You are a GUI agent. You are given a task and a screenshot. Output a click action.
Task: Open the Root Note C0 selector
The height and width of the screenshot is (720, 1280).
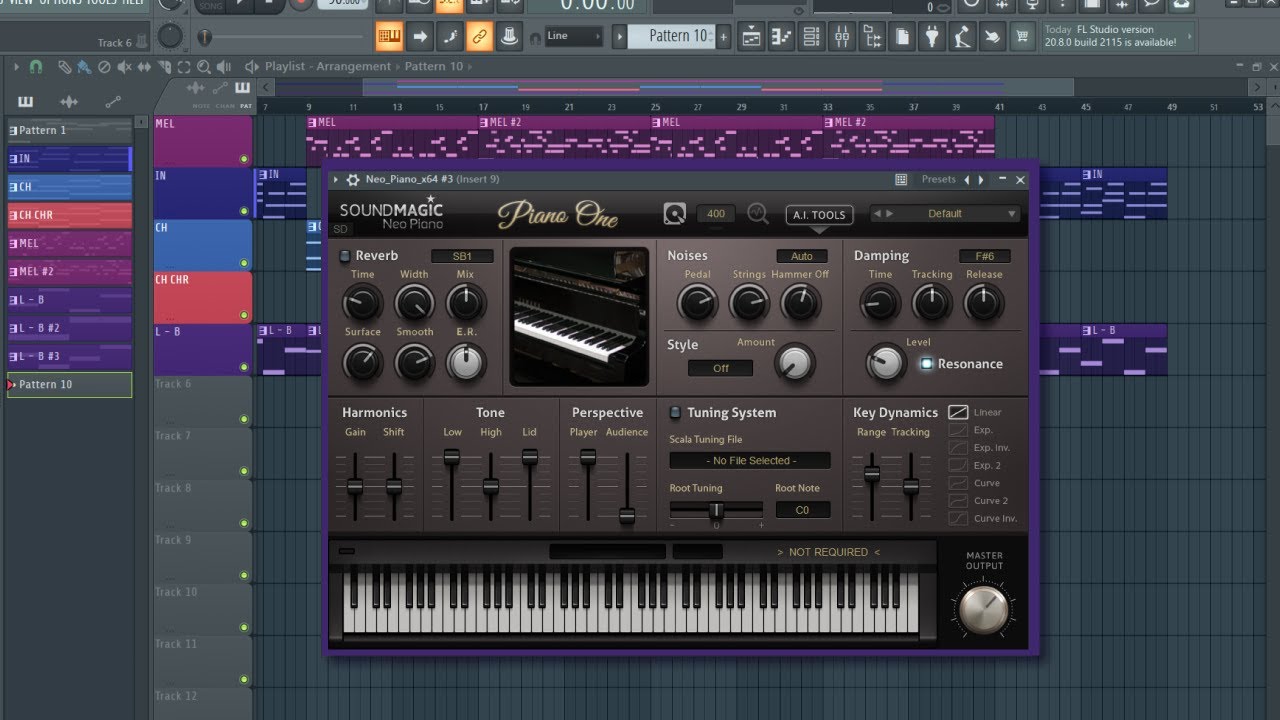coord(803,510)
